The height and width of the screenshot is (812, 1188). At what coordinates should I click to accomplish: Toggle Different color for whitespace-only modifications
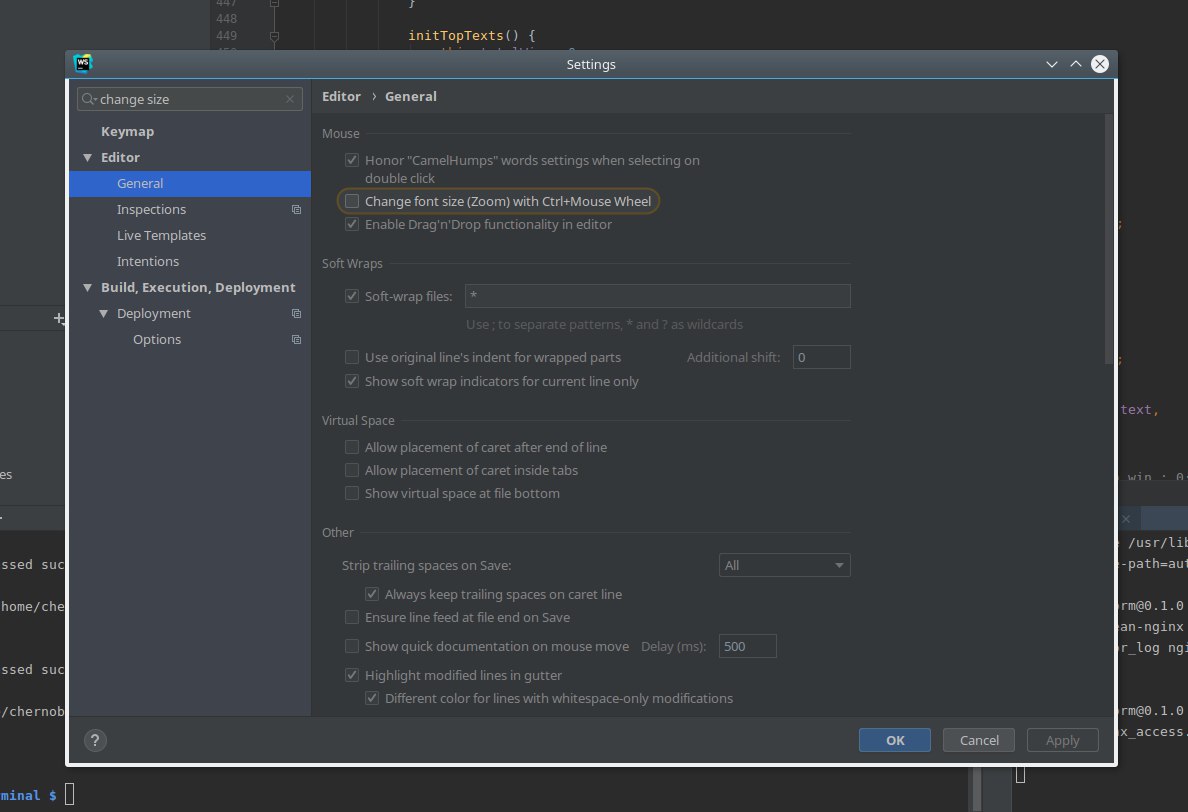click(x=372, y=698)
